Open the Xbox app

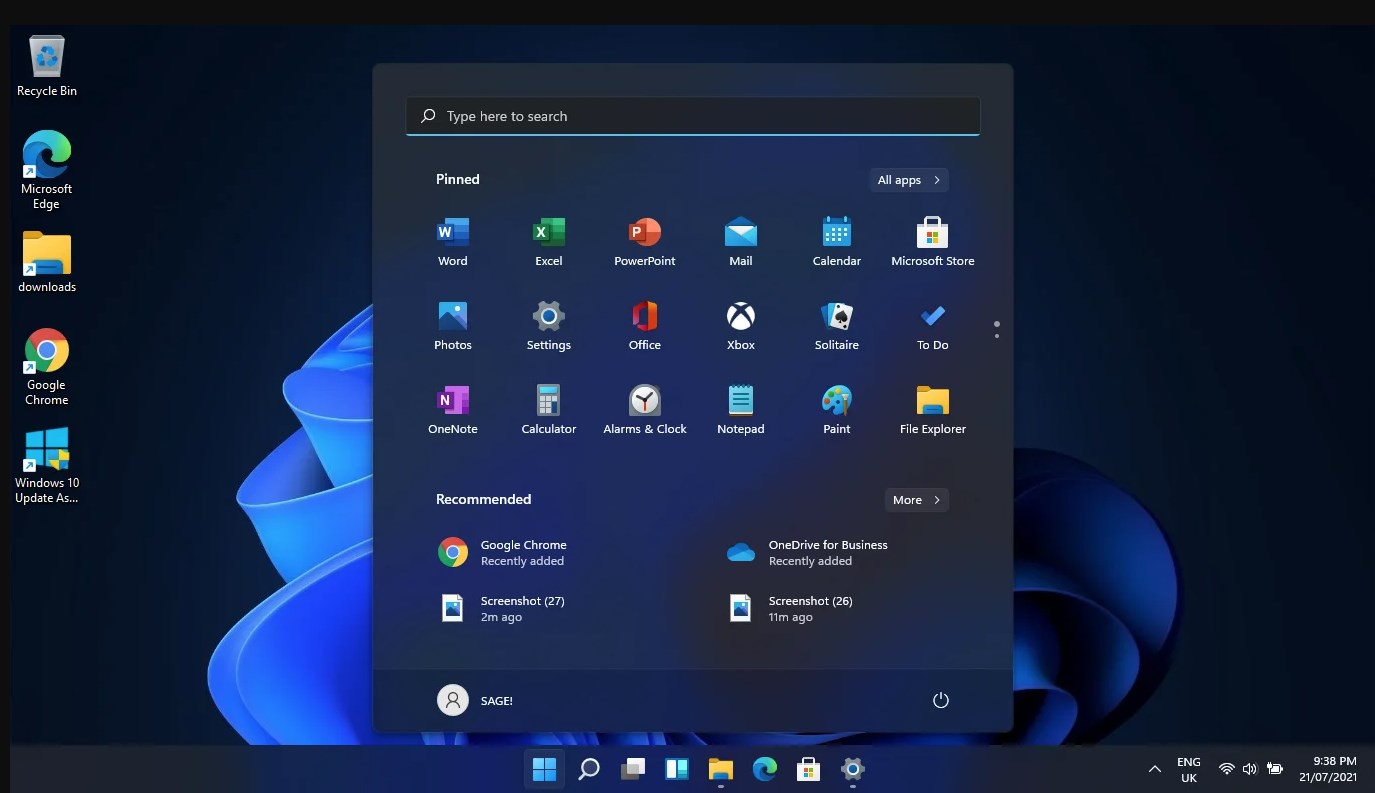tap(741, 325)
